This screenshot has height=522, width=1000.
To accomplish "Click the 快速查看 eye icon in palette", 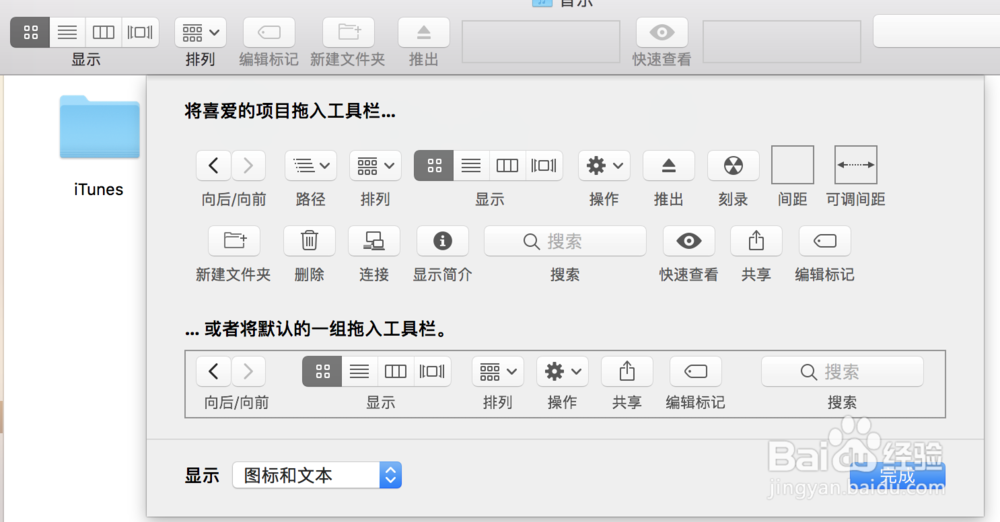I will (x=689, y=241).
